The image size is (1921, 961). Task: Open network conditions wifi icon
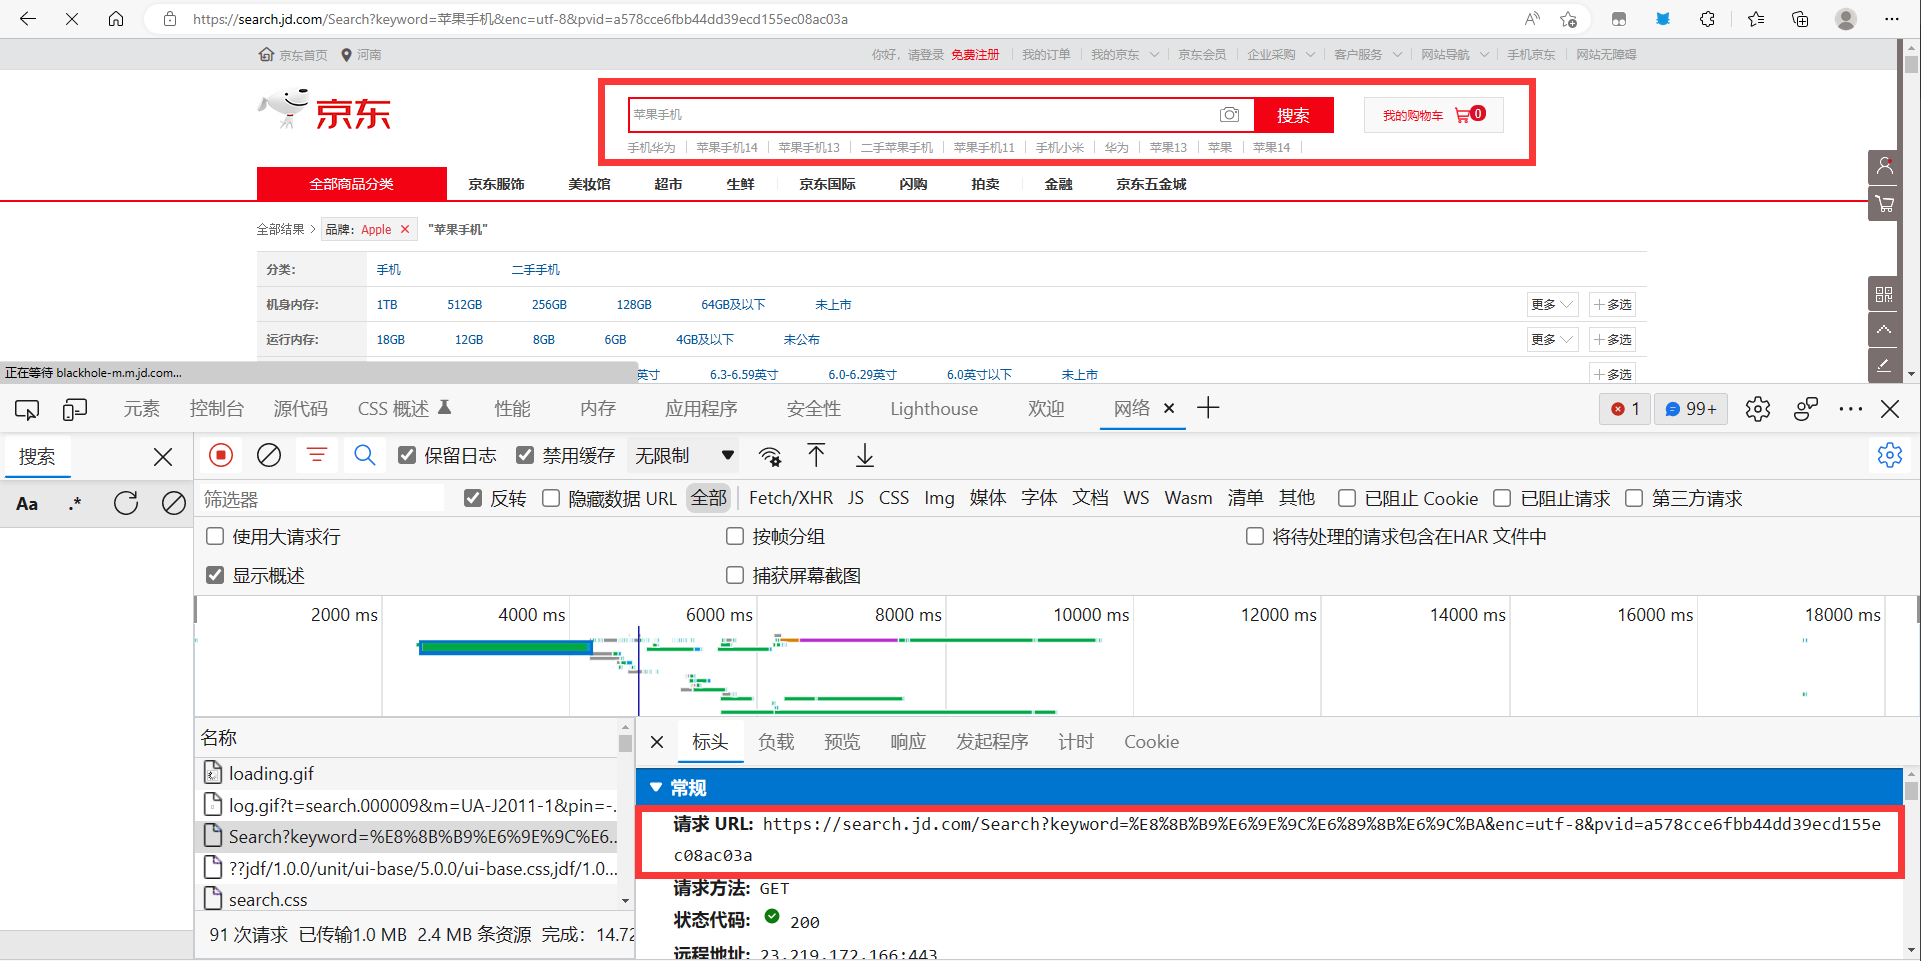770,456
